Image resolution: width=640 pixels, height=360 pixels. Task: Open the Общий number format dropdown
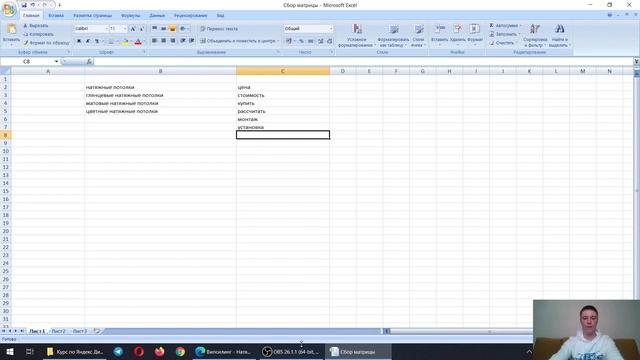pos(331,29)
